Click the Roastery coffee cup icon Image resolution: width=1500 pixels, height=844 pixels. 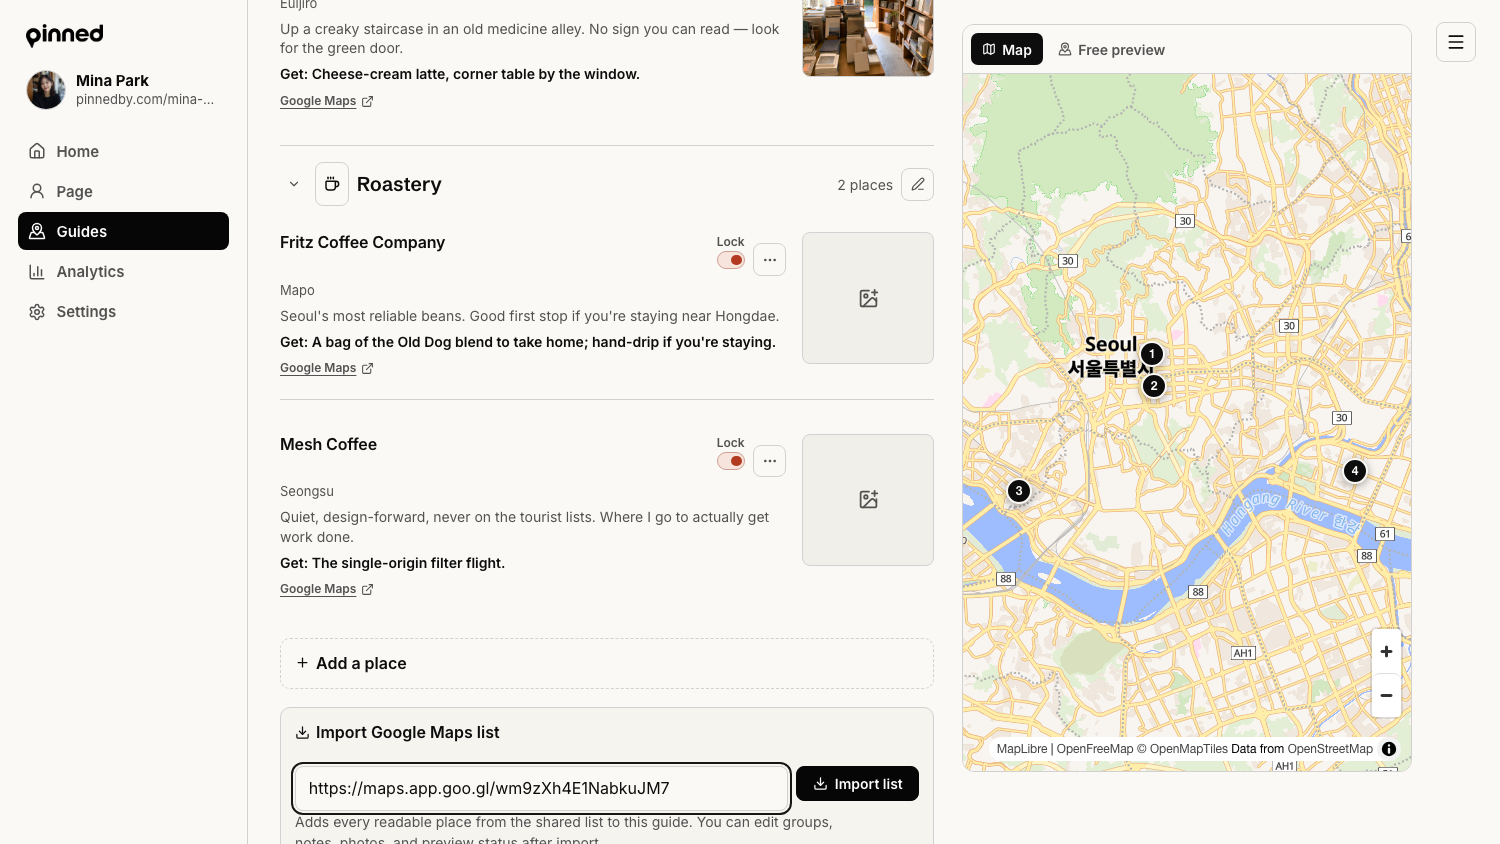pyautogui.click(x=332, y=184)
